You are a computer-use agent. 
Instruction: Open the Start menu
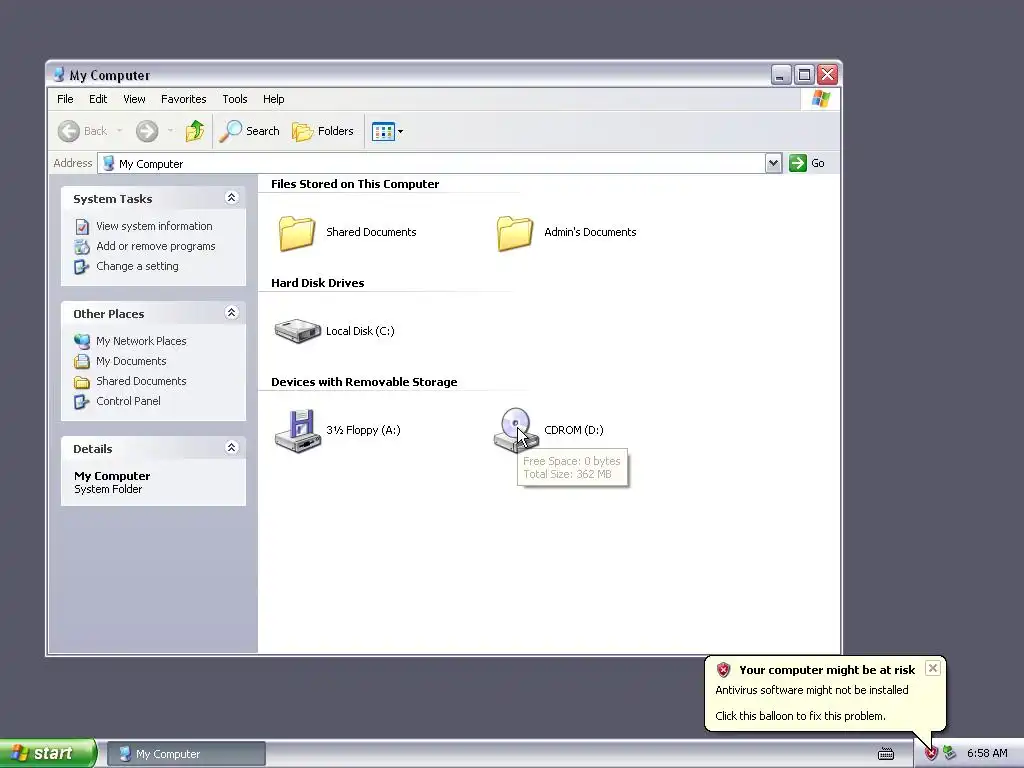pyautogui.click(x=48, y=753)
